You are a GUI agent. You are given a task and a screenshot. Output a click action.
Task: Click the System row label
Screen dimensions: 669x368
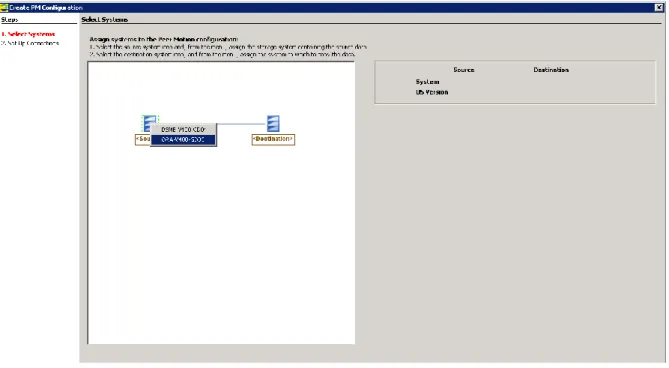tap(428, 82)
